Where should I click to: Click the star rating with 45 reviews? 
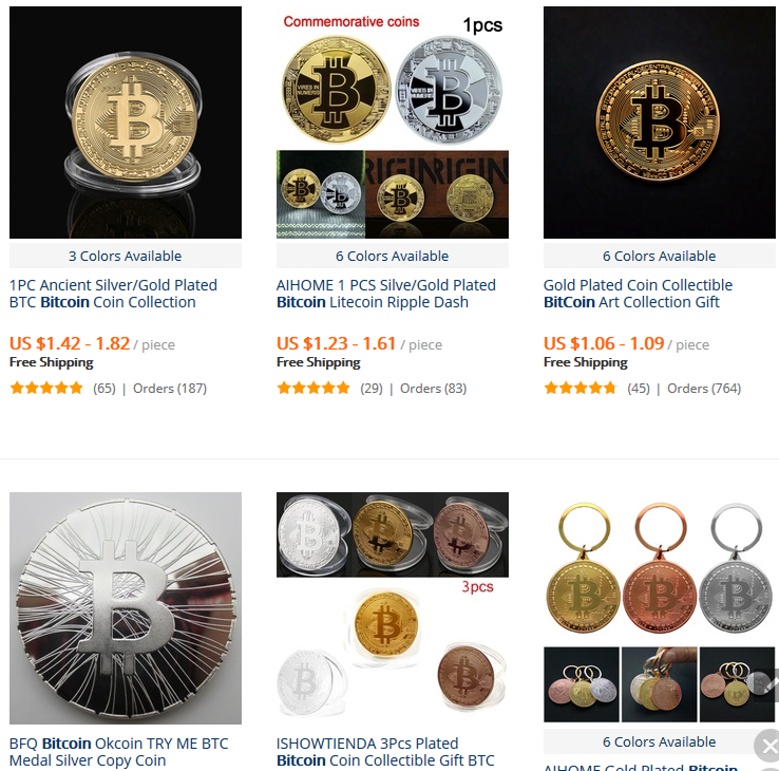click(580, 388)
